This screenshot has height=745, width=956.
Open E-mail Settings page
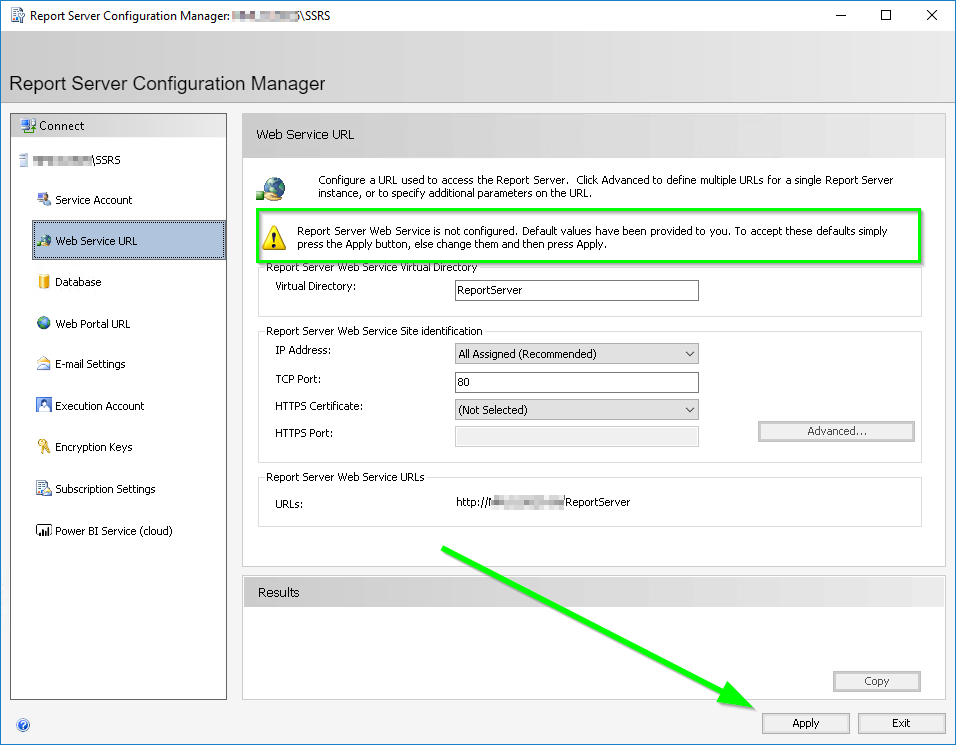(90, 364)
